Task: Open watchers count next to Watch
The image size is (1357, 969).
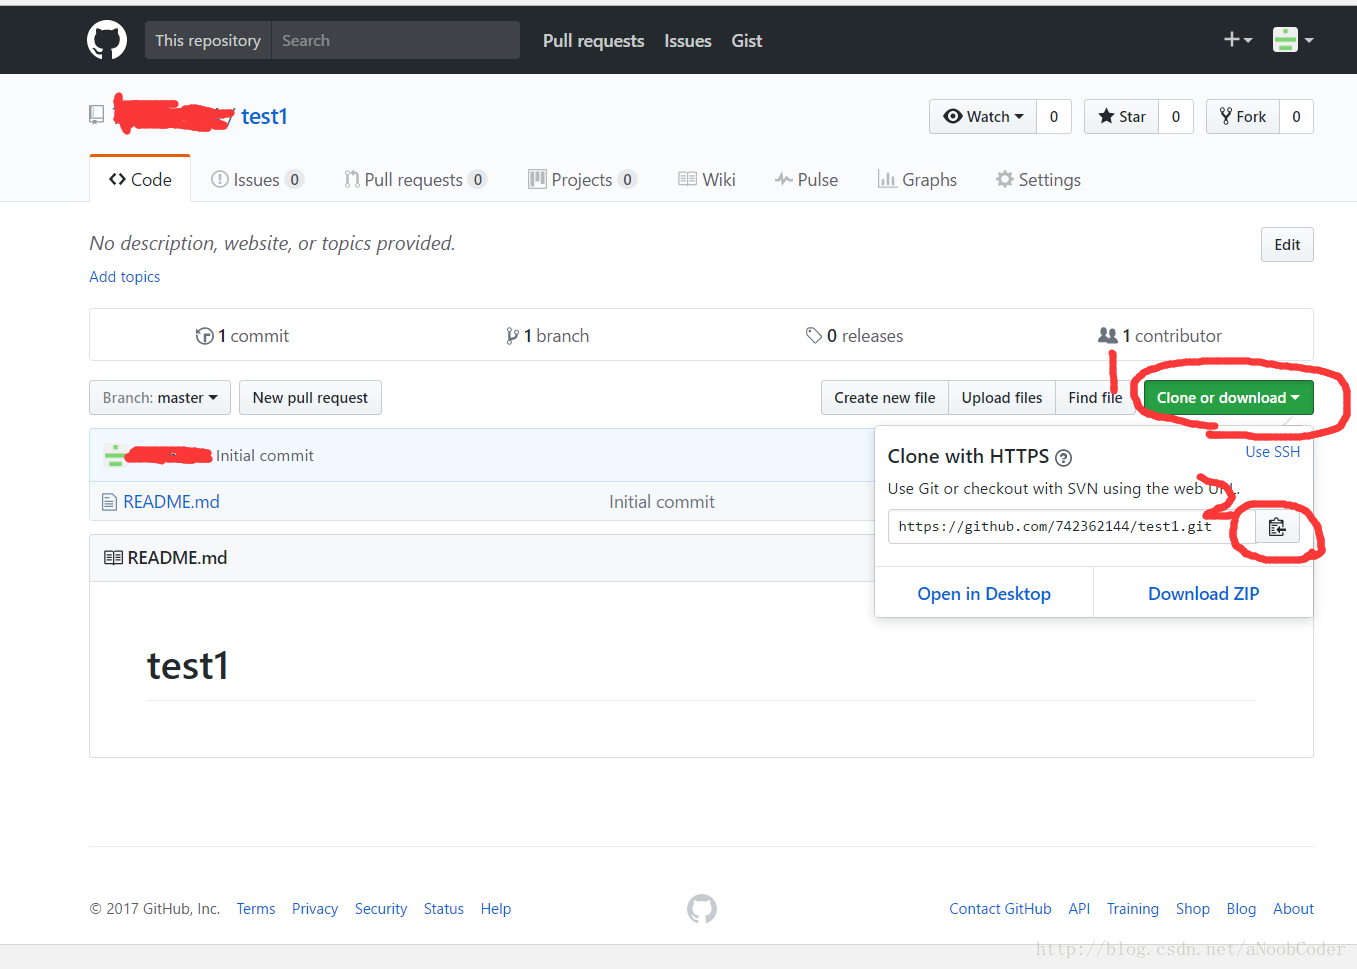Action: click(1054, 117)
